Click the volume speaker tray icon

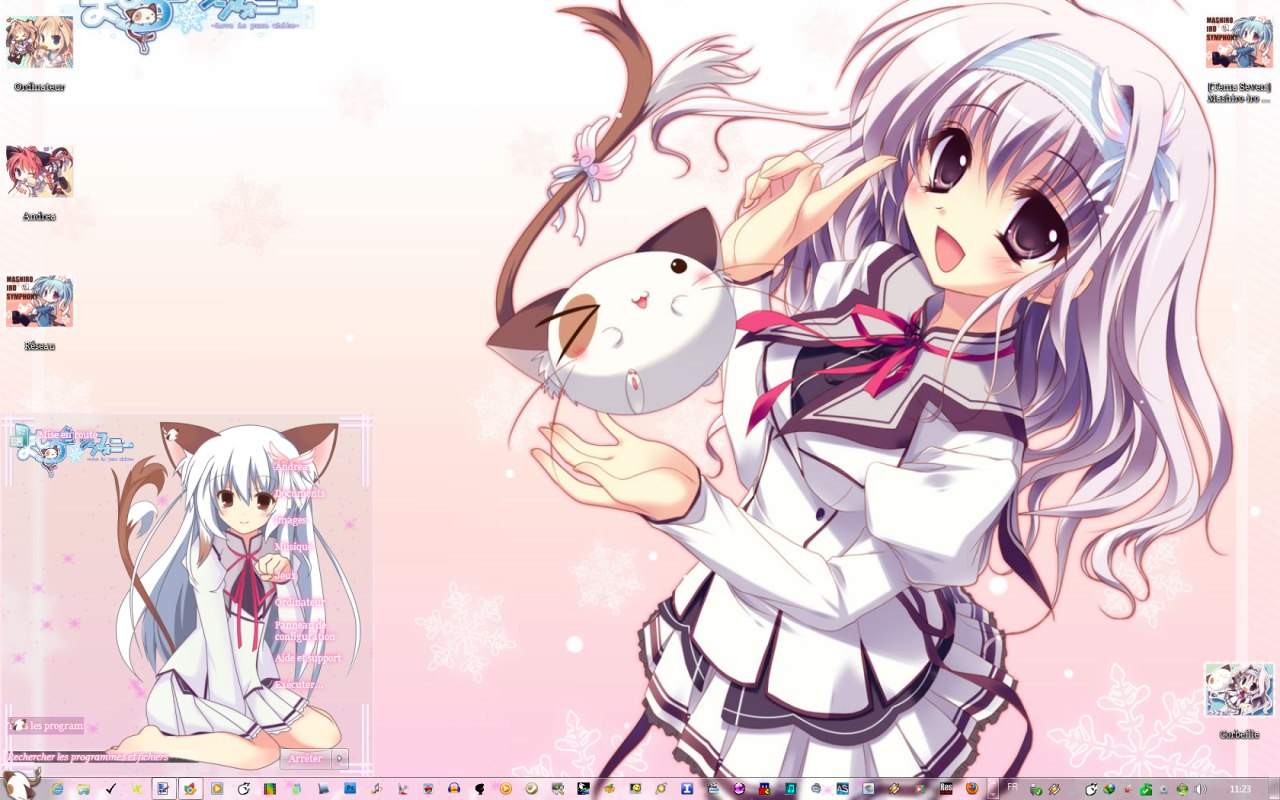click(x=1200, y=789)
